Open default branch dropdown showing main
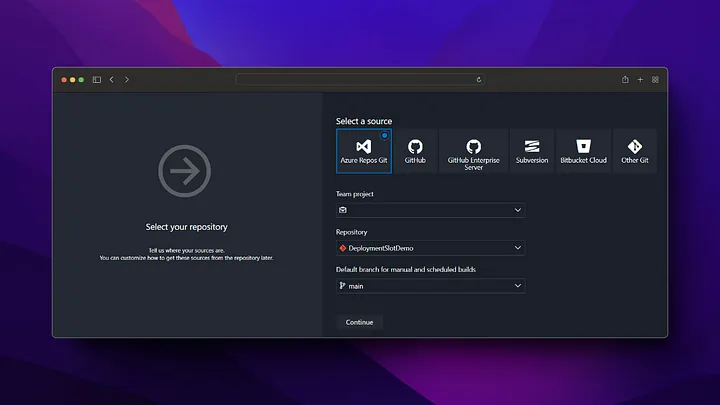Image resolution: width=720 pixels, height=405 pixels. pos(431,286)
